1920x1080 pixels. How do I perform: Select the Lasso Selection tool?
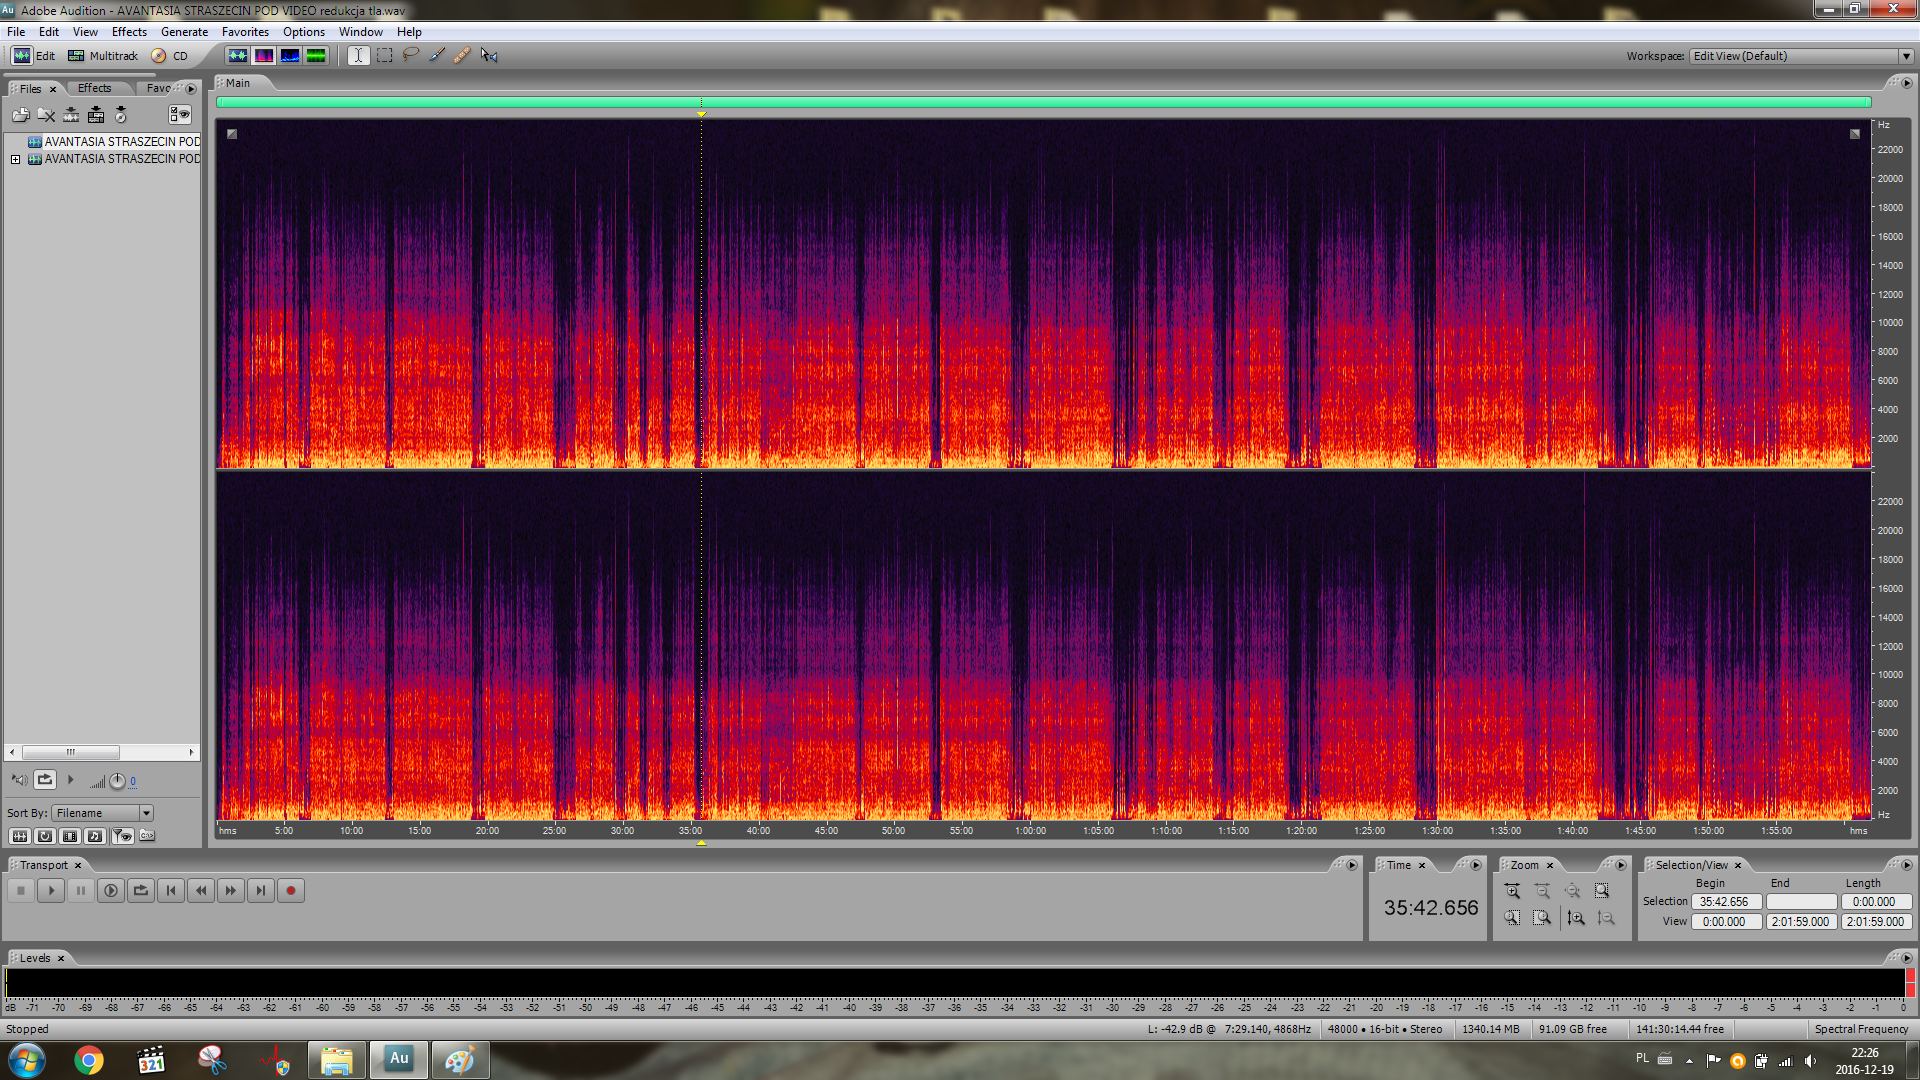(x=410, y=56)
